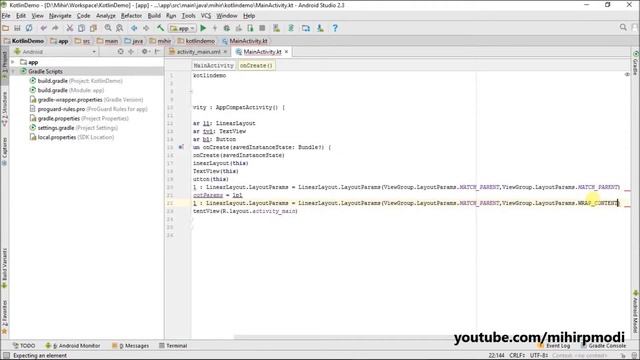This screenshot has height=360, width=640.
Task: Close the MainActivity.kt editor tab
Action: coord(287,52)
